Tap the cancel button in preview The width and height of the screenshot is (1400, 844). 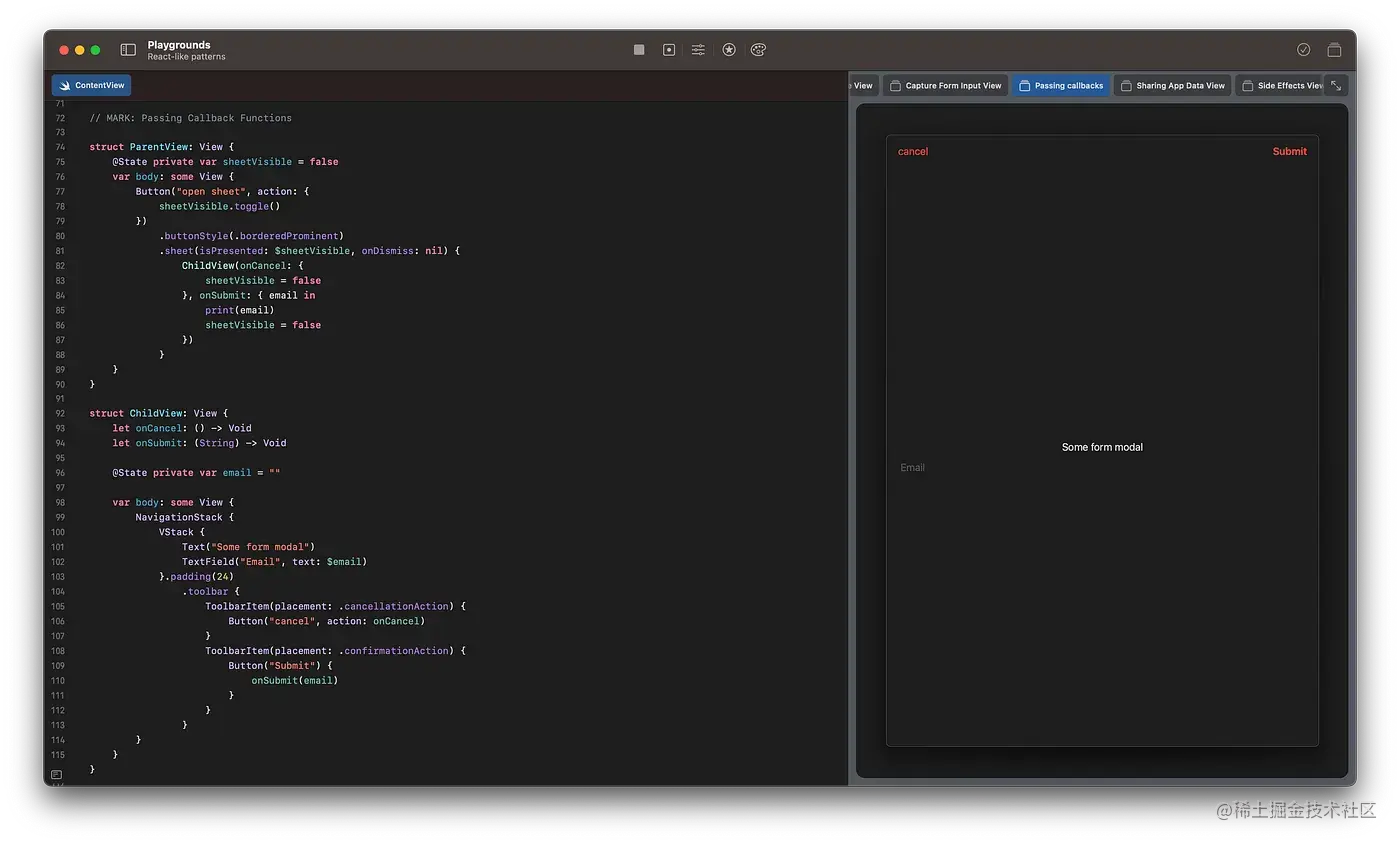[913, 152]
